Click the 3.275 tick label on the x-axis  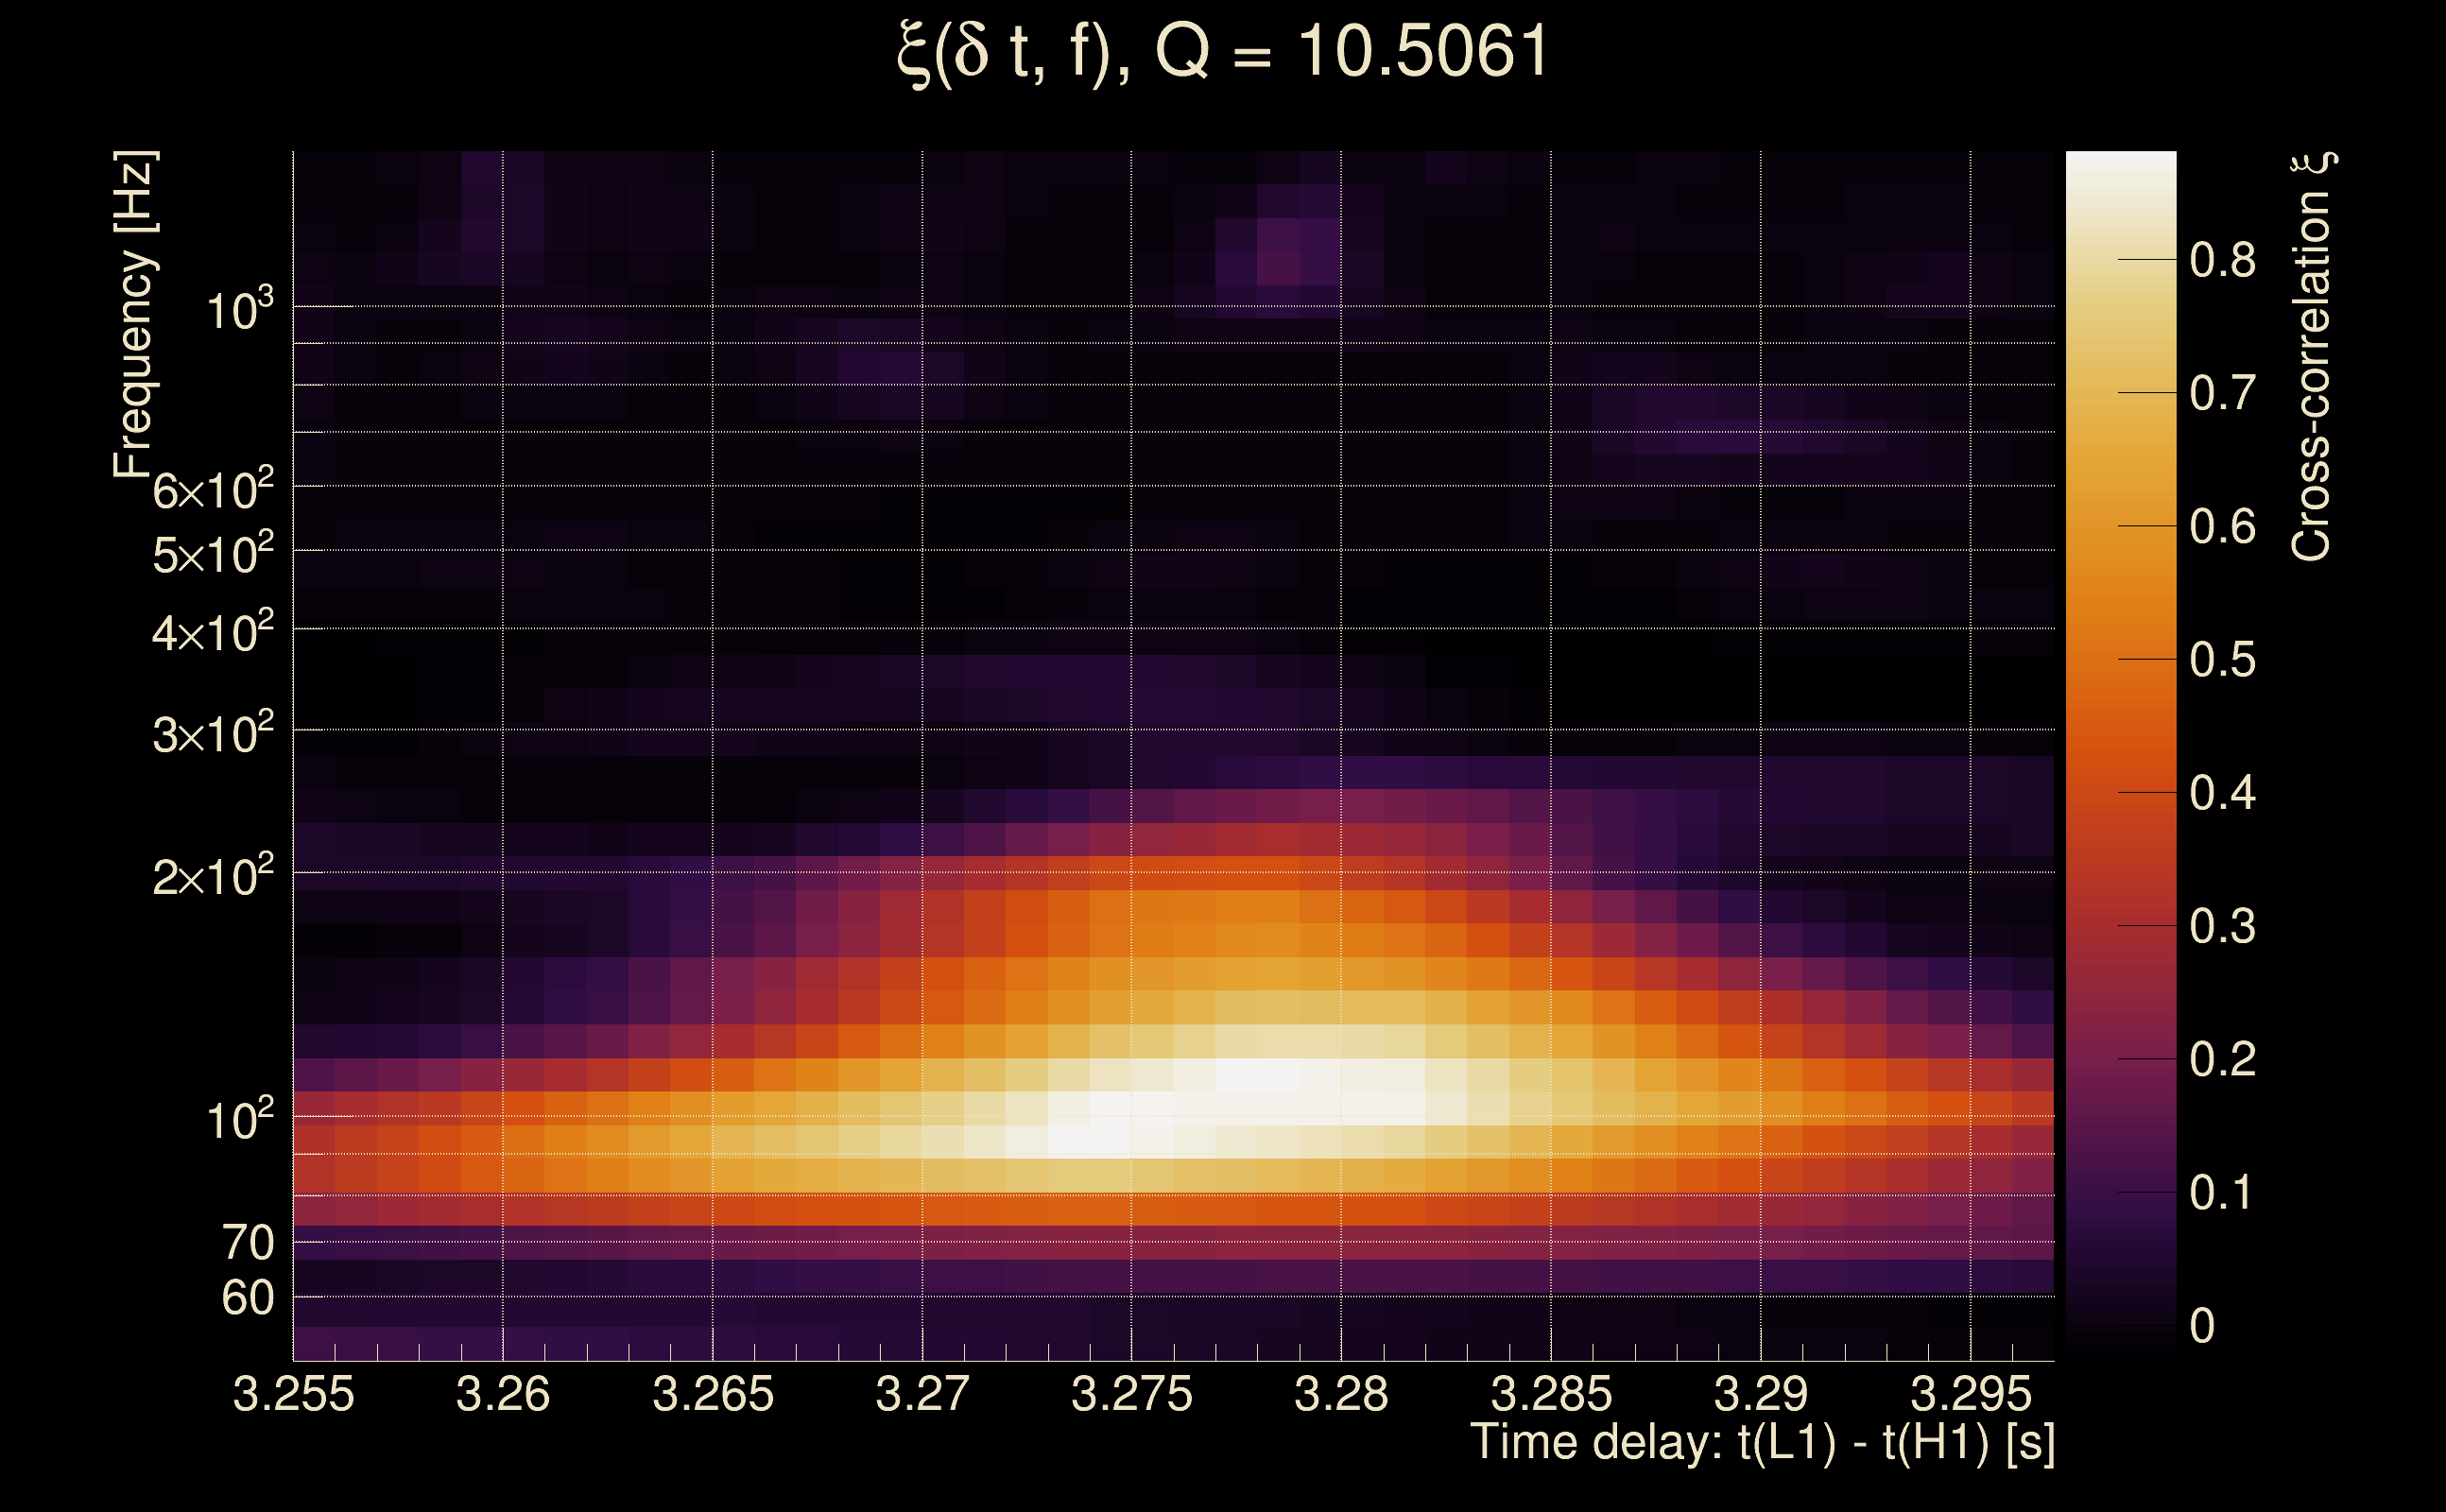click(1131, 1394)
